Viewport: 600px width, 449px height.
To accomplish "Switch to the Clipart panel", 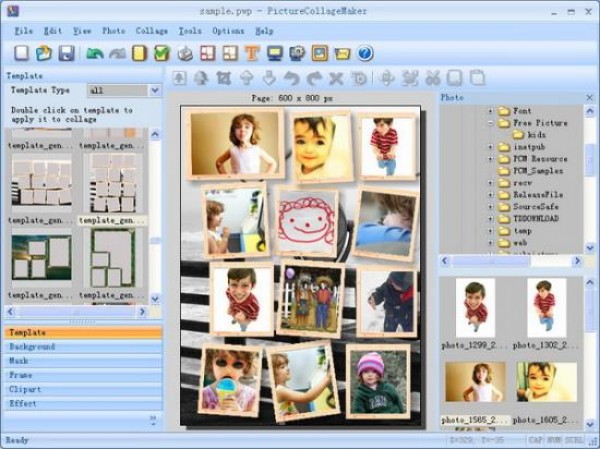I will [83, 389].
